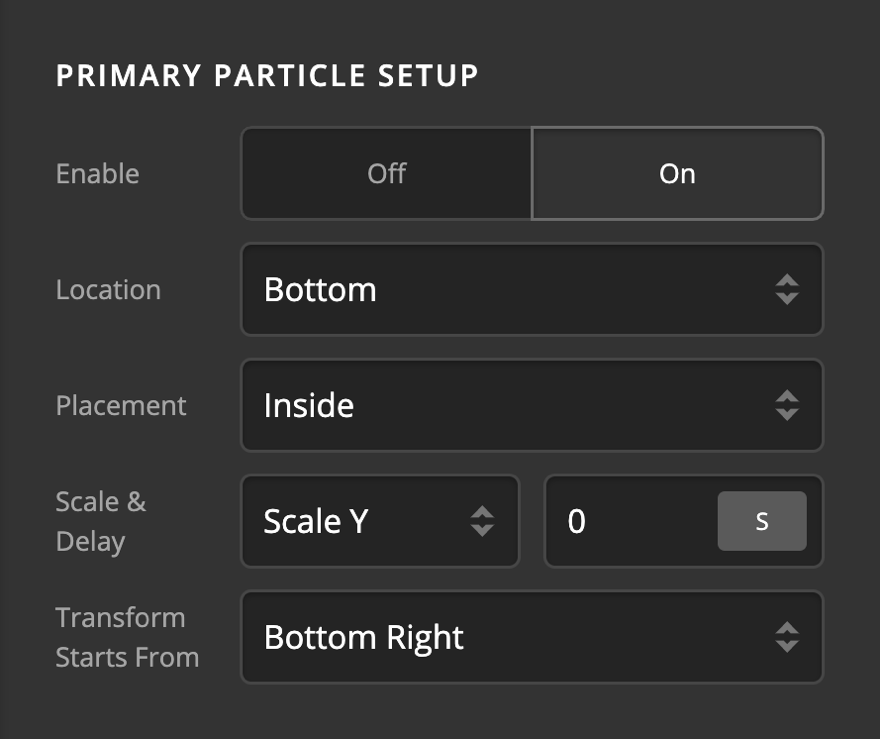Viewport: 880px width, 739px height.
Task: Open the Placement dropdown showing Inside
Action: pos(530,406)
